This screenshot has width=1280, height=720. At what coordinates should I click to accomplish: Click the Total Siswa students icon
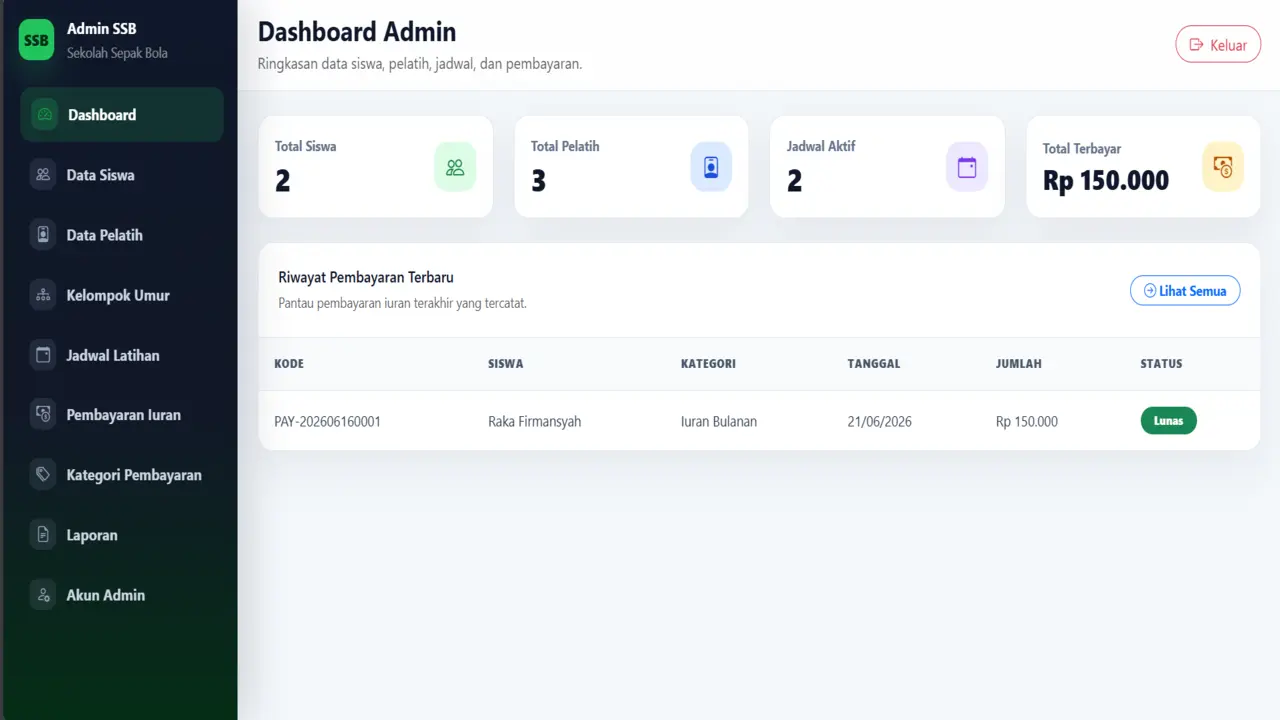[x=455, y=167]
